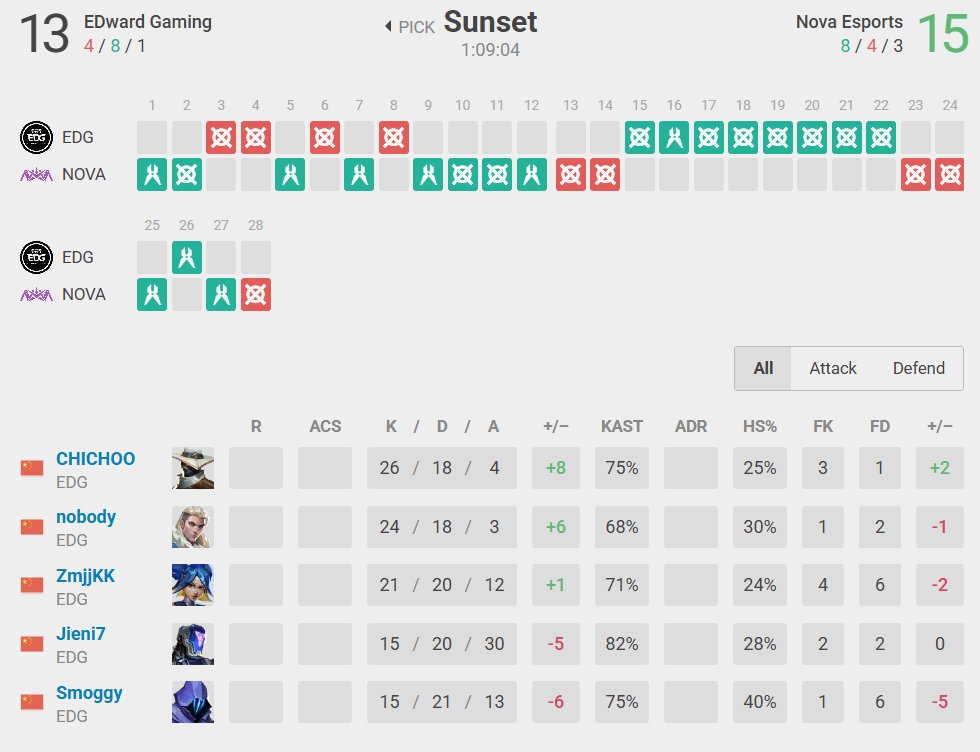Image resolution: width=980 pixels, height=752 pixels.
Task: Click round number 28 label
Action: coord(256,225)
